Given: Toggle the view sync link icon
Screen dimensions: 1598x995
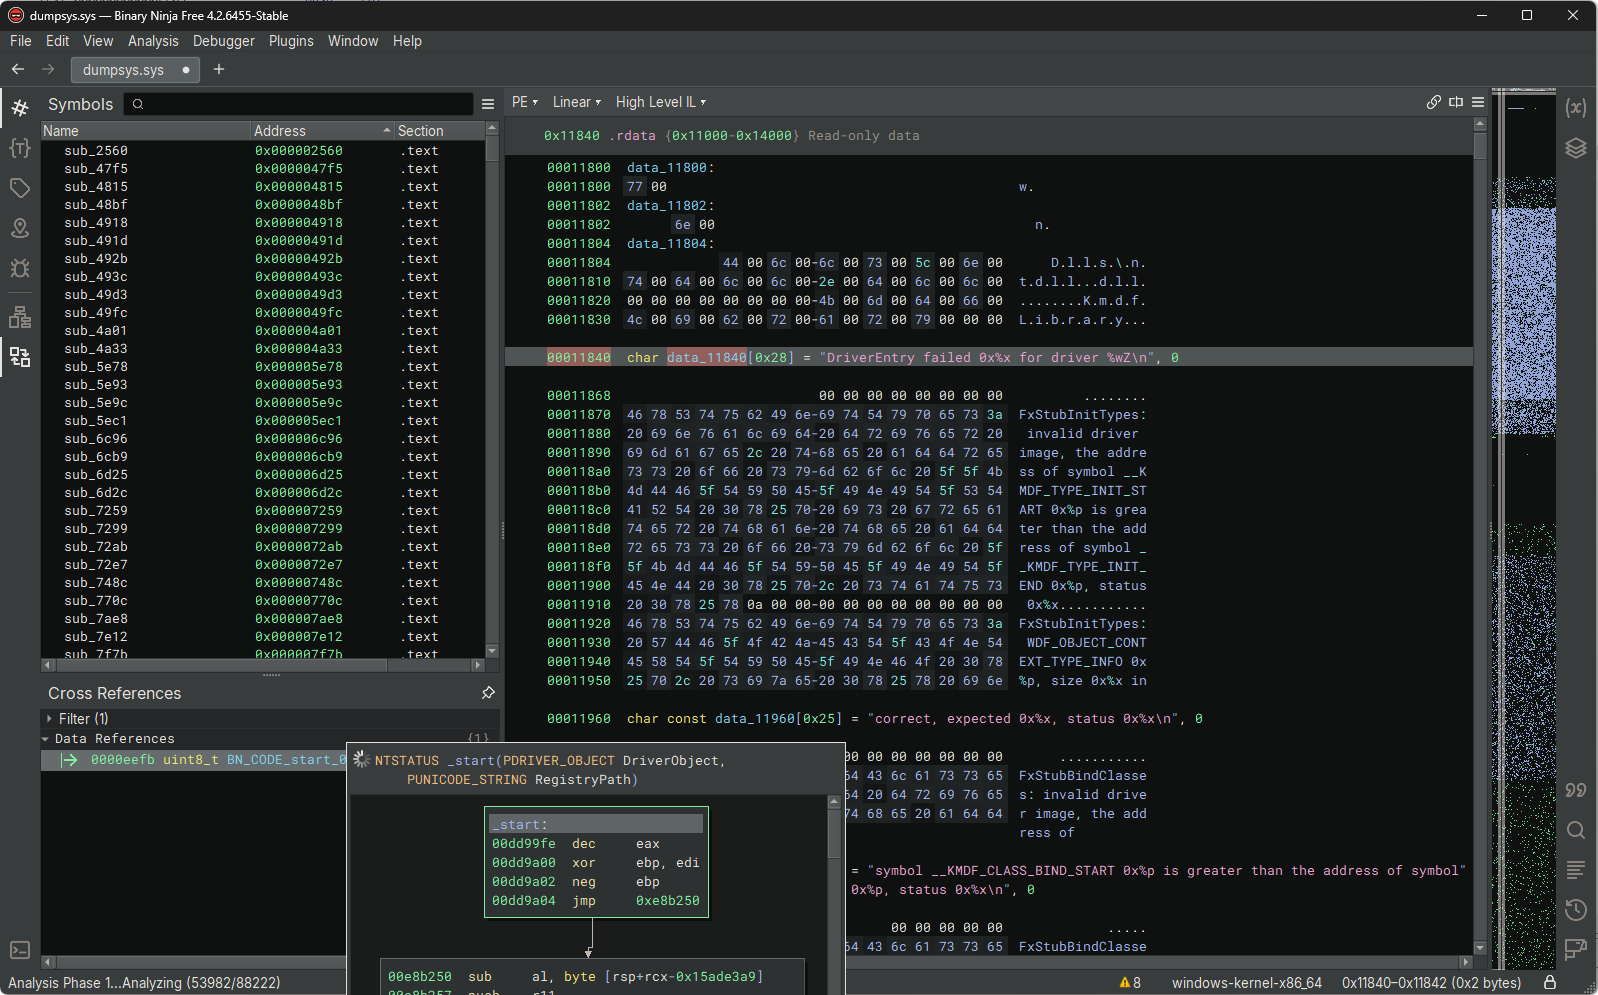Looking at the screenshot, I should tap(1434, 102).
